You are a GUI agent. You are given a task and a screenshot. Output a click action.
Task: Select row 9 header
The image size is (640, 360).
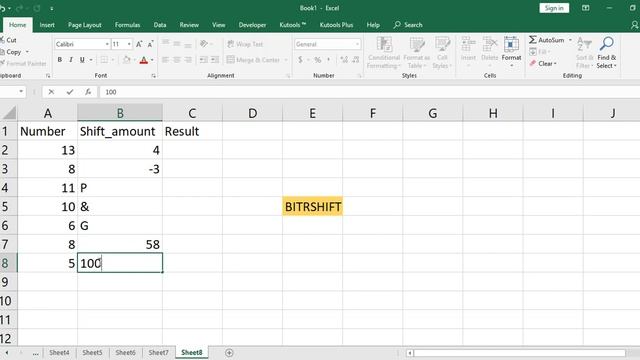click(x=8, y=282)
